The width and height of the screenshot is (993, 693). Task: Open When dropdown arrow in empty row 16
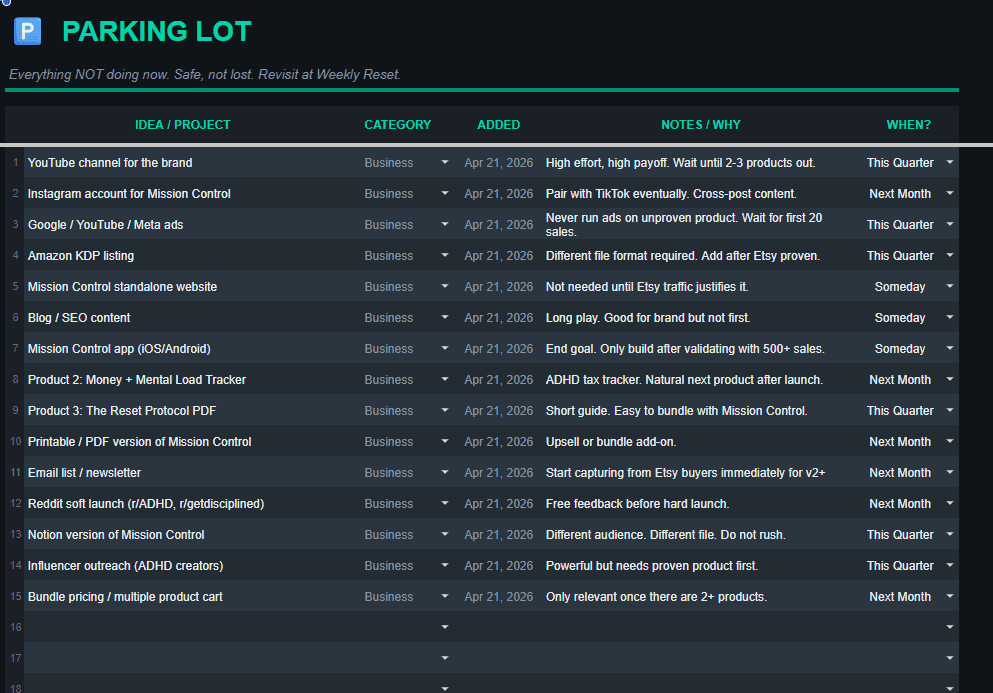pos(949,627)
